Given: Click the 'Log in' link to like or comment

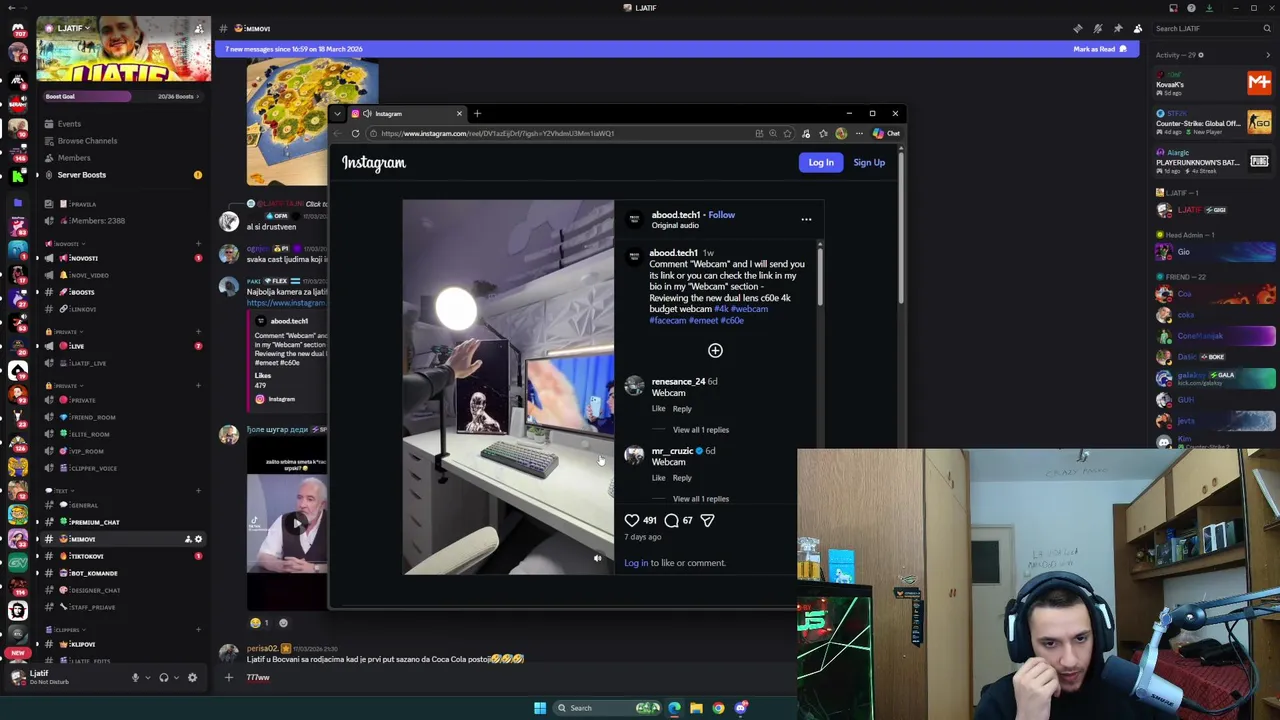Looking at the screenshot, I should pos(636,563).
